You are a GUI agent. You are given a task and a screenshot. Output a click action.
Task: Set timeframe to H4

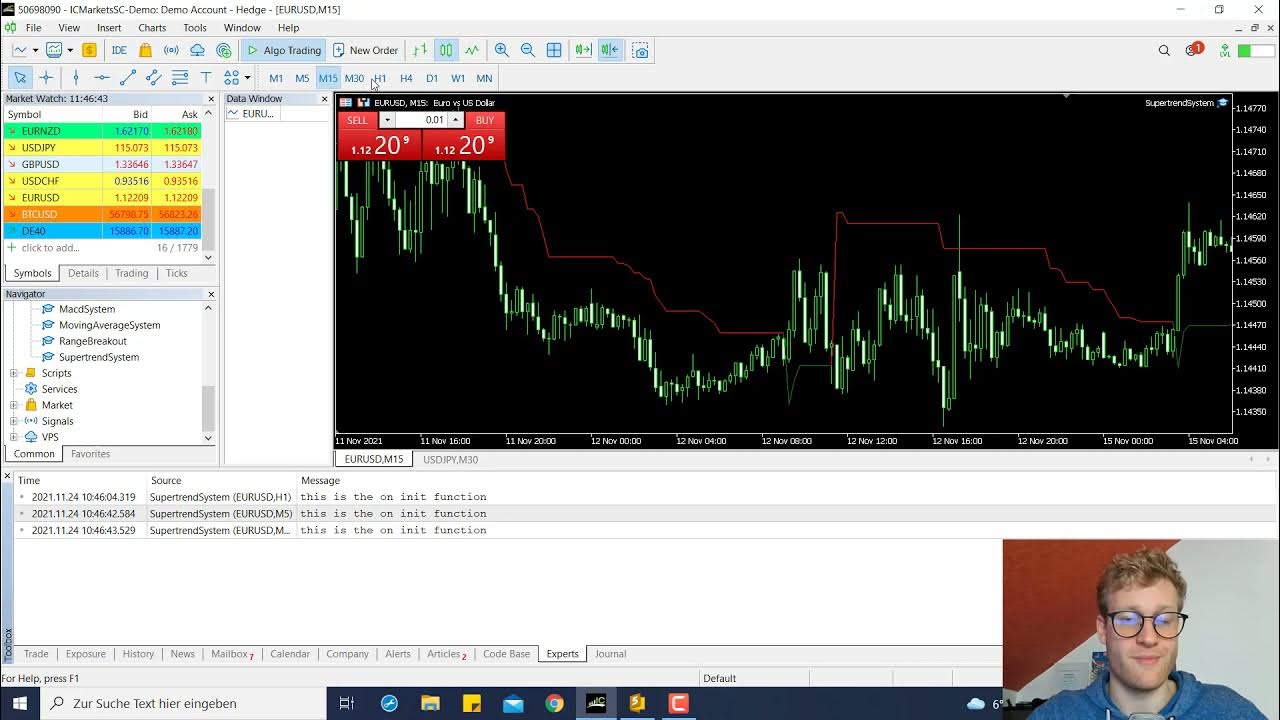[x=406, y=78]
